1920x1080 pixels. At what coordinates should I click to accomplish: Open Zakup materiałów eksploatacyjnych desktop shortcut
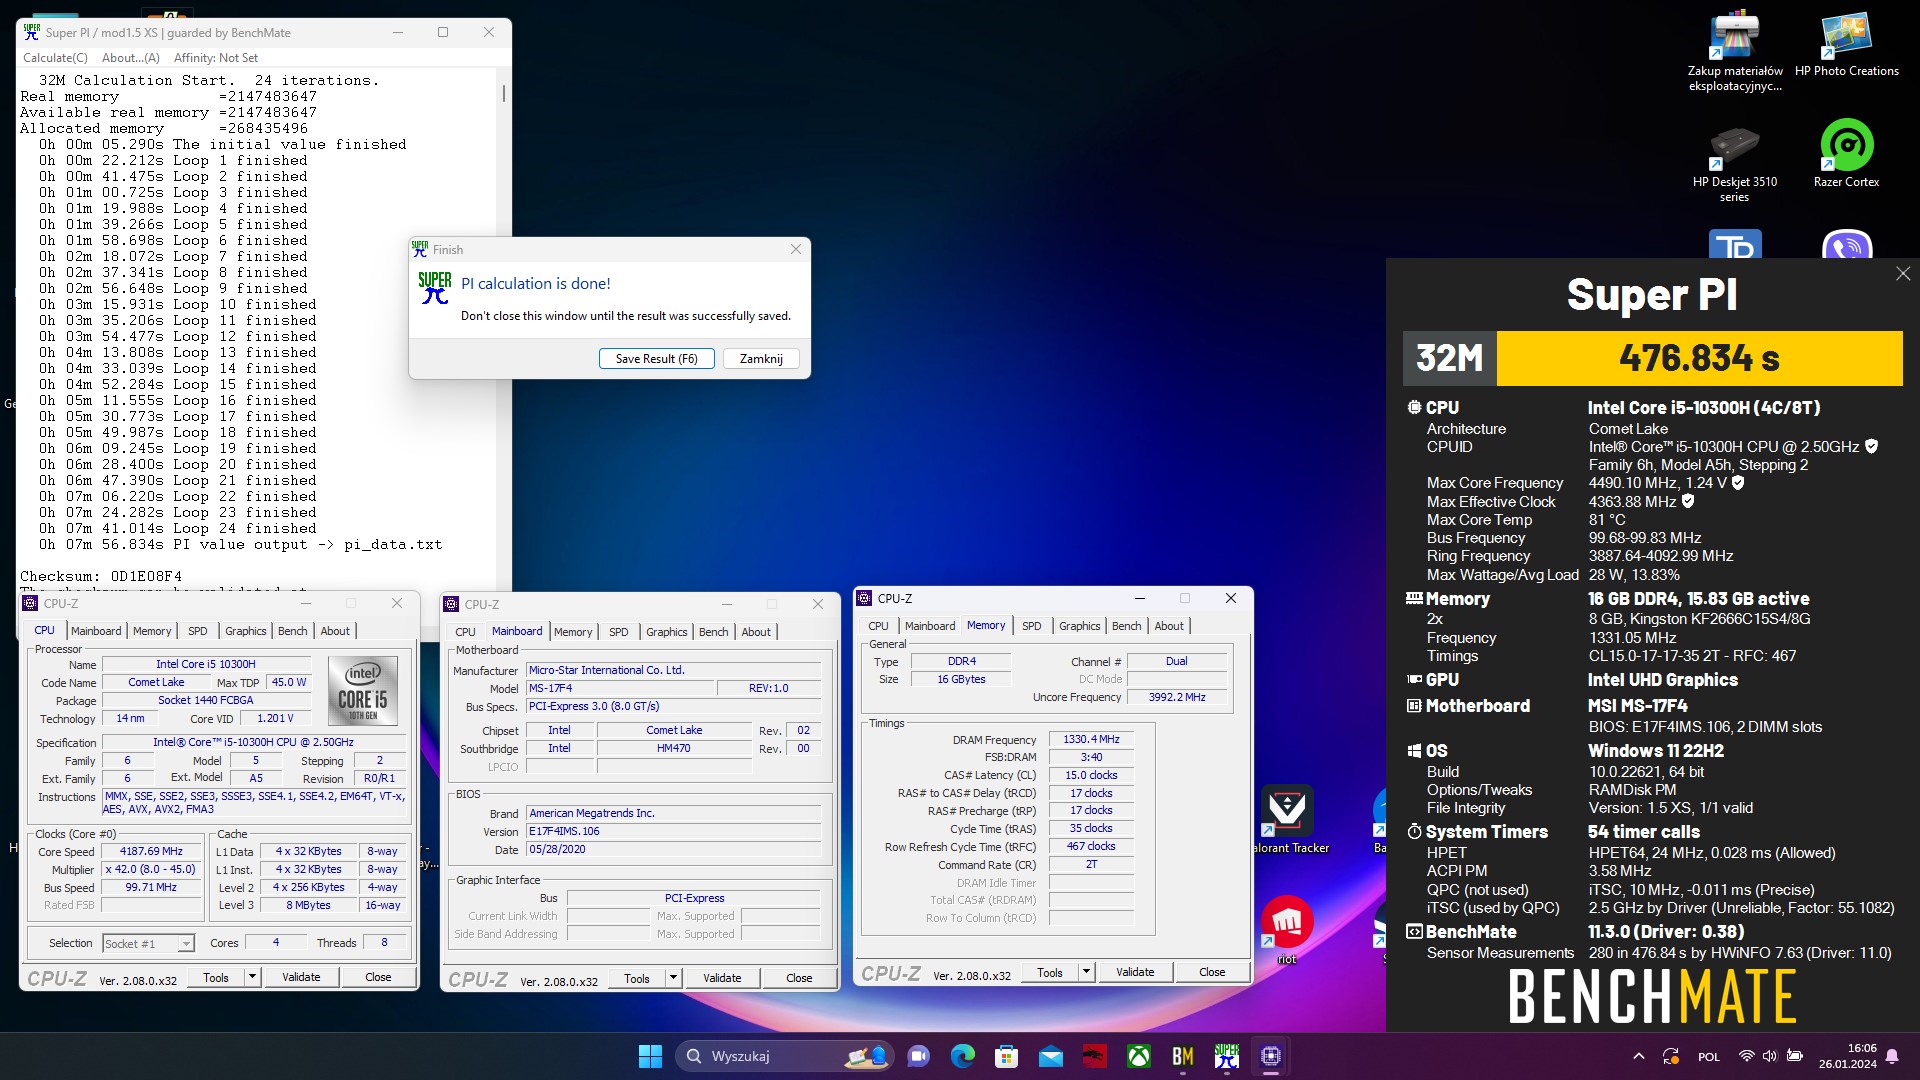(x=1734, y=50)
